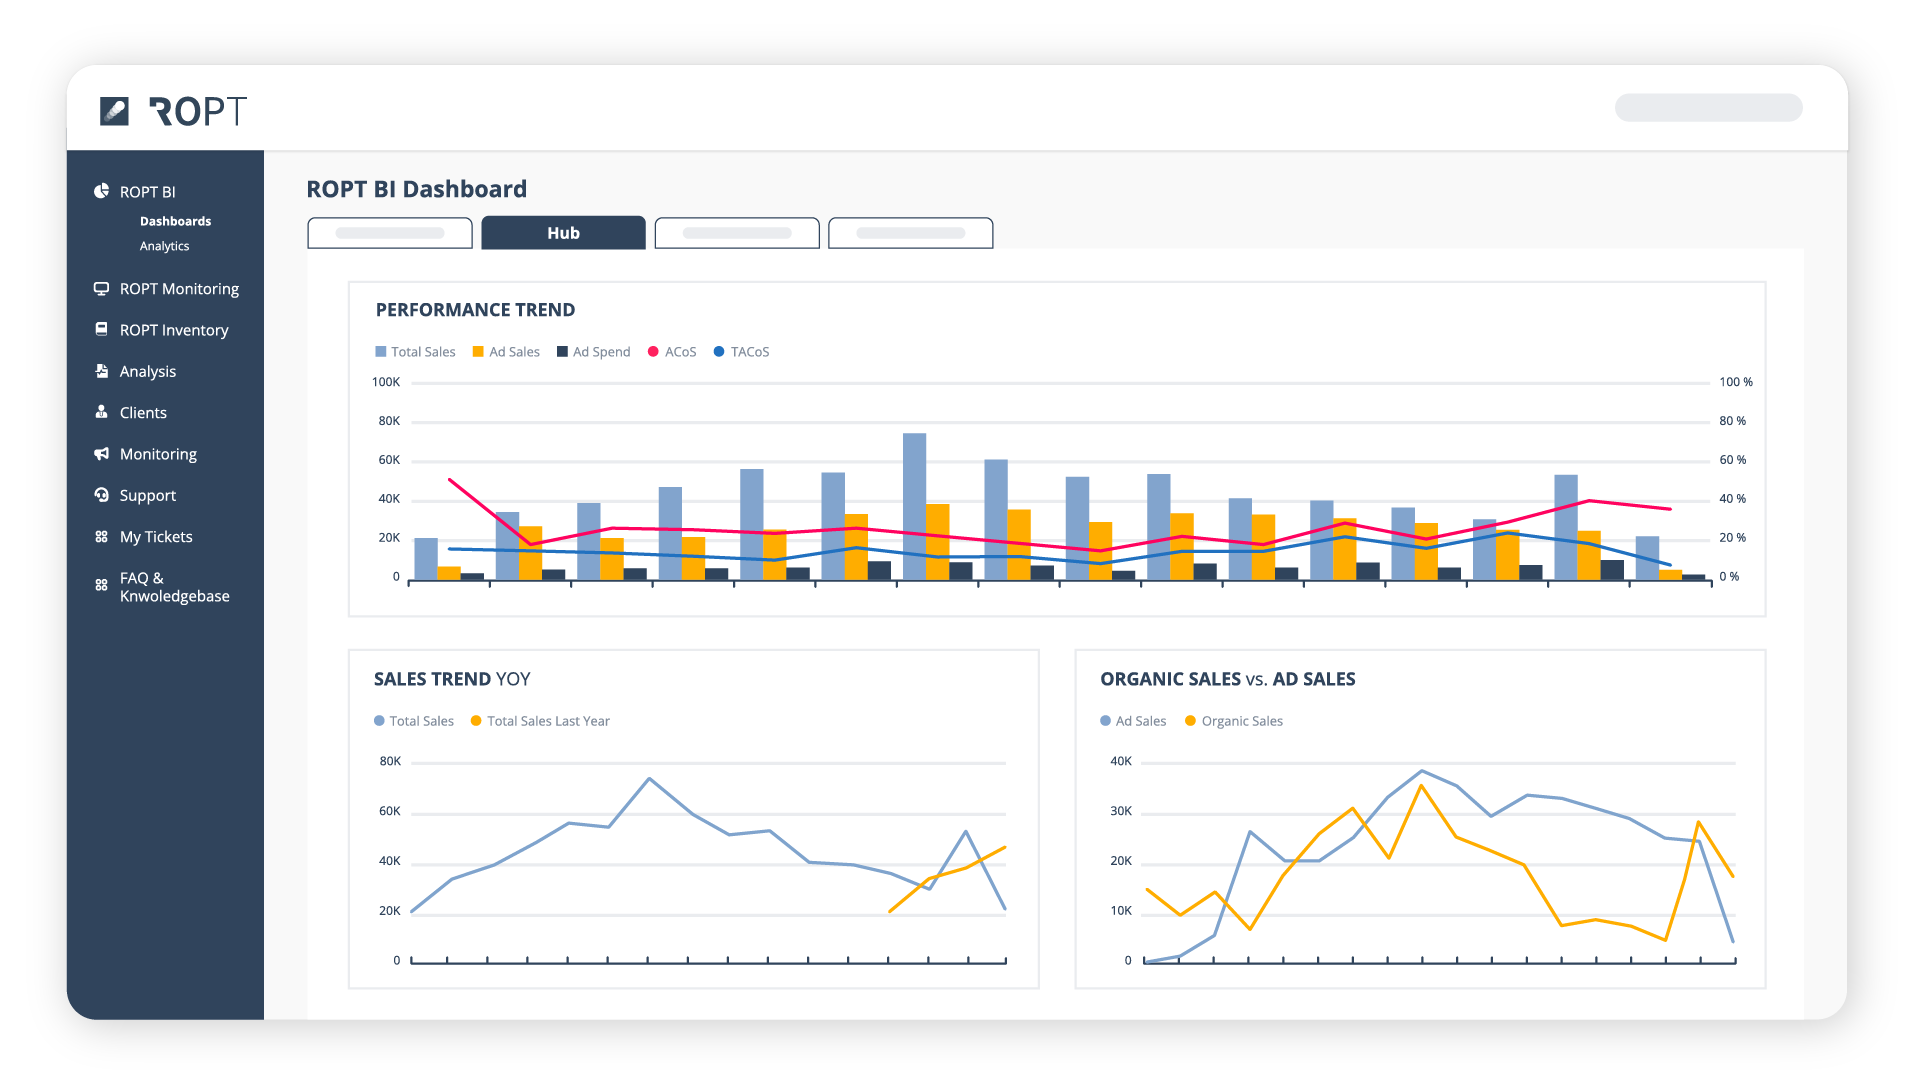Click the Support headset icon
This screenshot has height=1080, width=1920.
click(101, 495)
